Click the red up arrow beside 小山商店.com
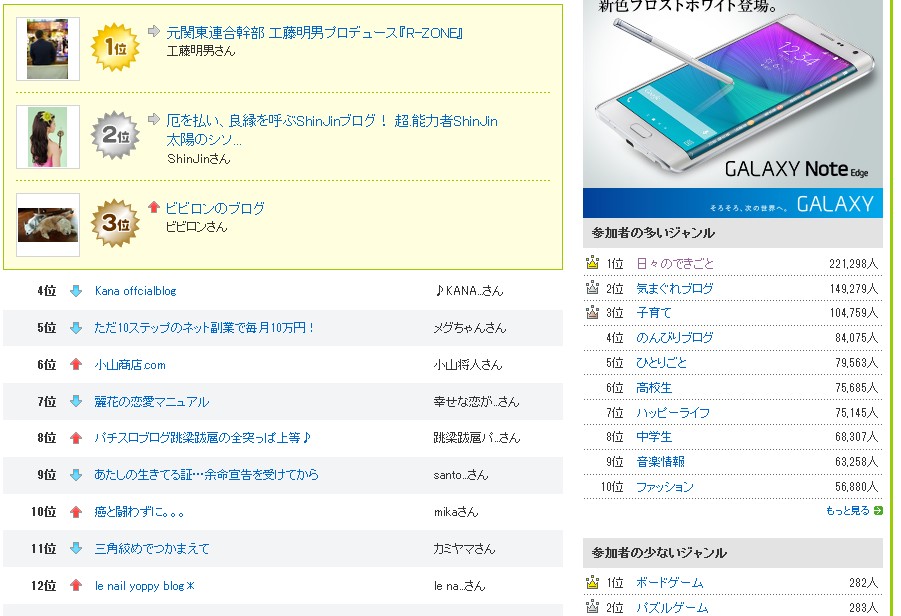Screen dimensions: 901x616 [x=76, y=365]
